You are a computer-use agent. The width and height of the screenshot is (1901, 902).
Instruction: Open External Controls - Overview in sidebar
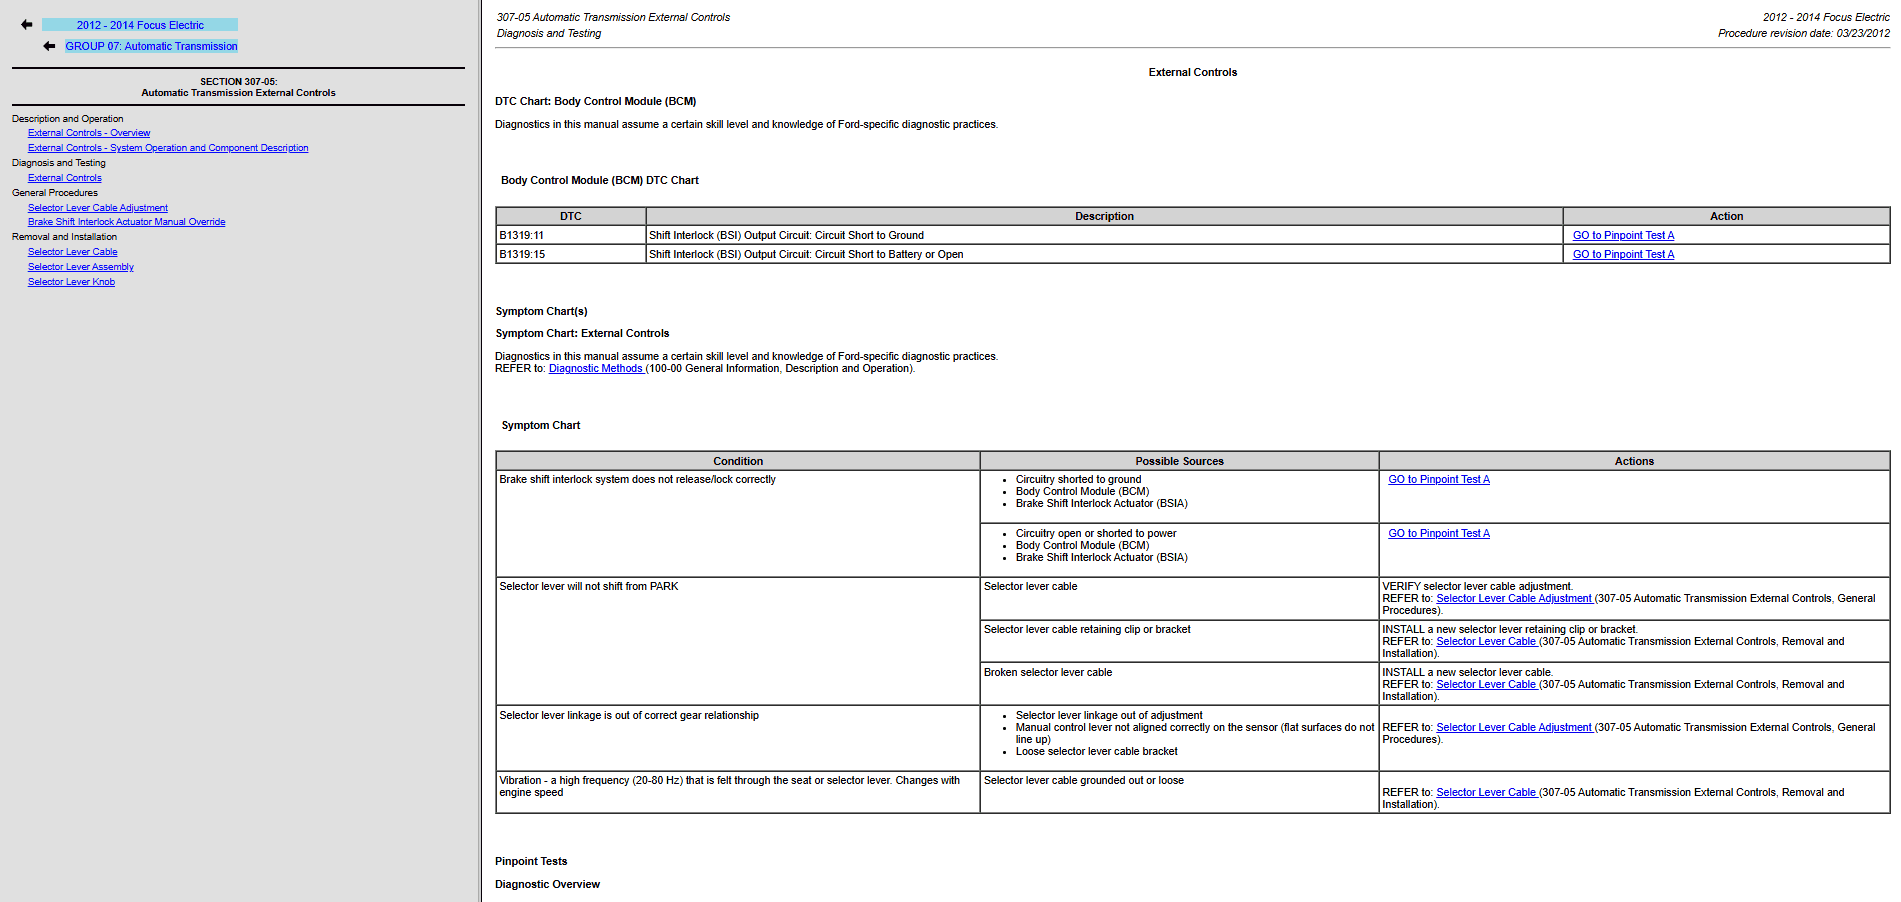(x=89, y=133)
